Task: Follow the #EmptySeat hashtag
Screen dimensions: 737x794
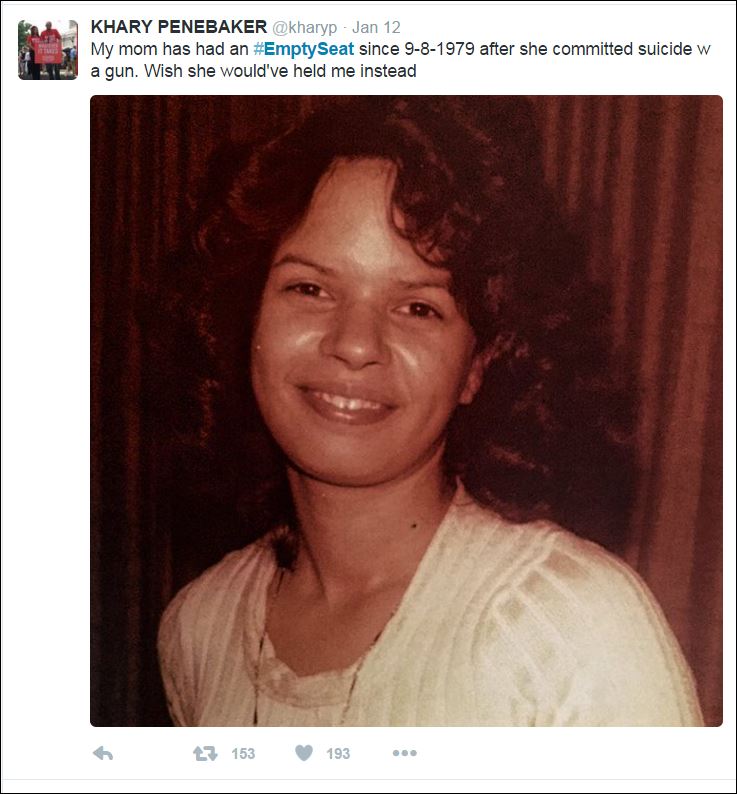Action: (303, 49)
